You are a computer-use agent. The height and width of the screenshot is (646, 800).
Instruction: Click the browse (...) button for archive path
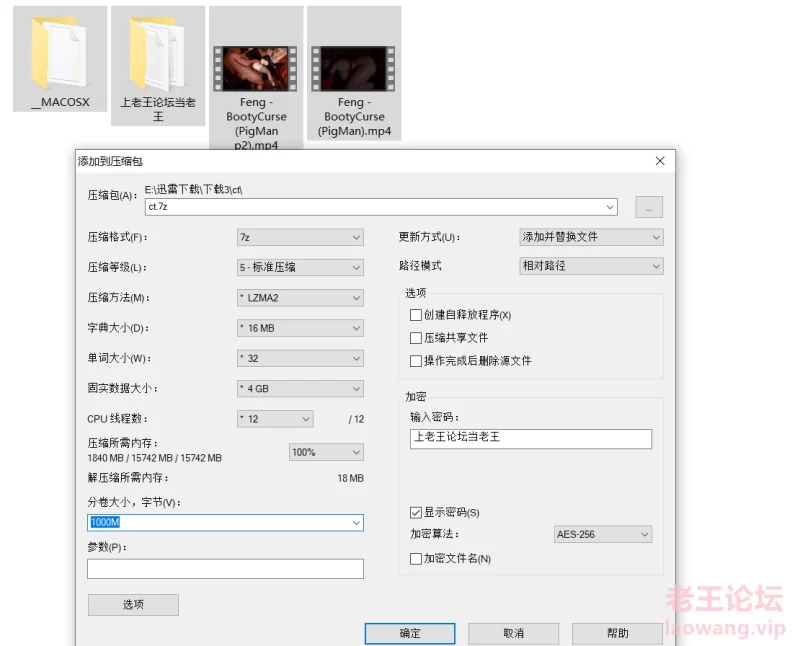649,207
